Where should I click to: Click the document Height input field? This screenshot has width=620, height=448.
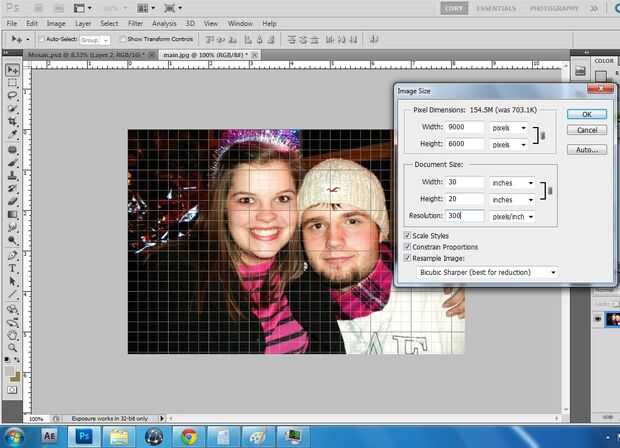466,199
